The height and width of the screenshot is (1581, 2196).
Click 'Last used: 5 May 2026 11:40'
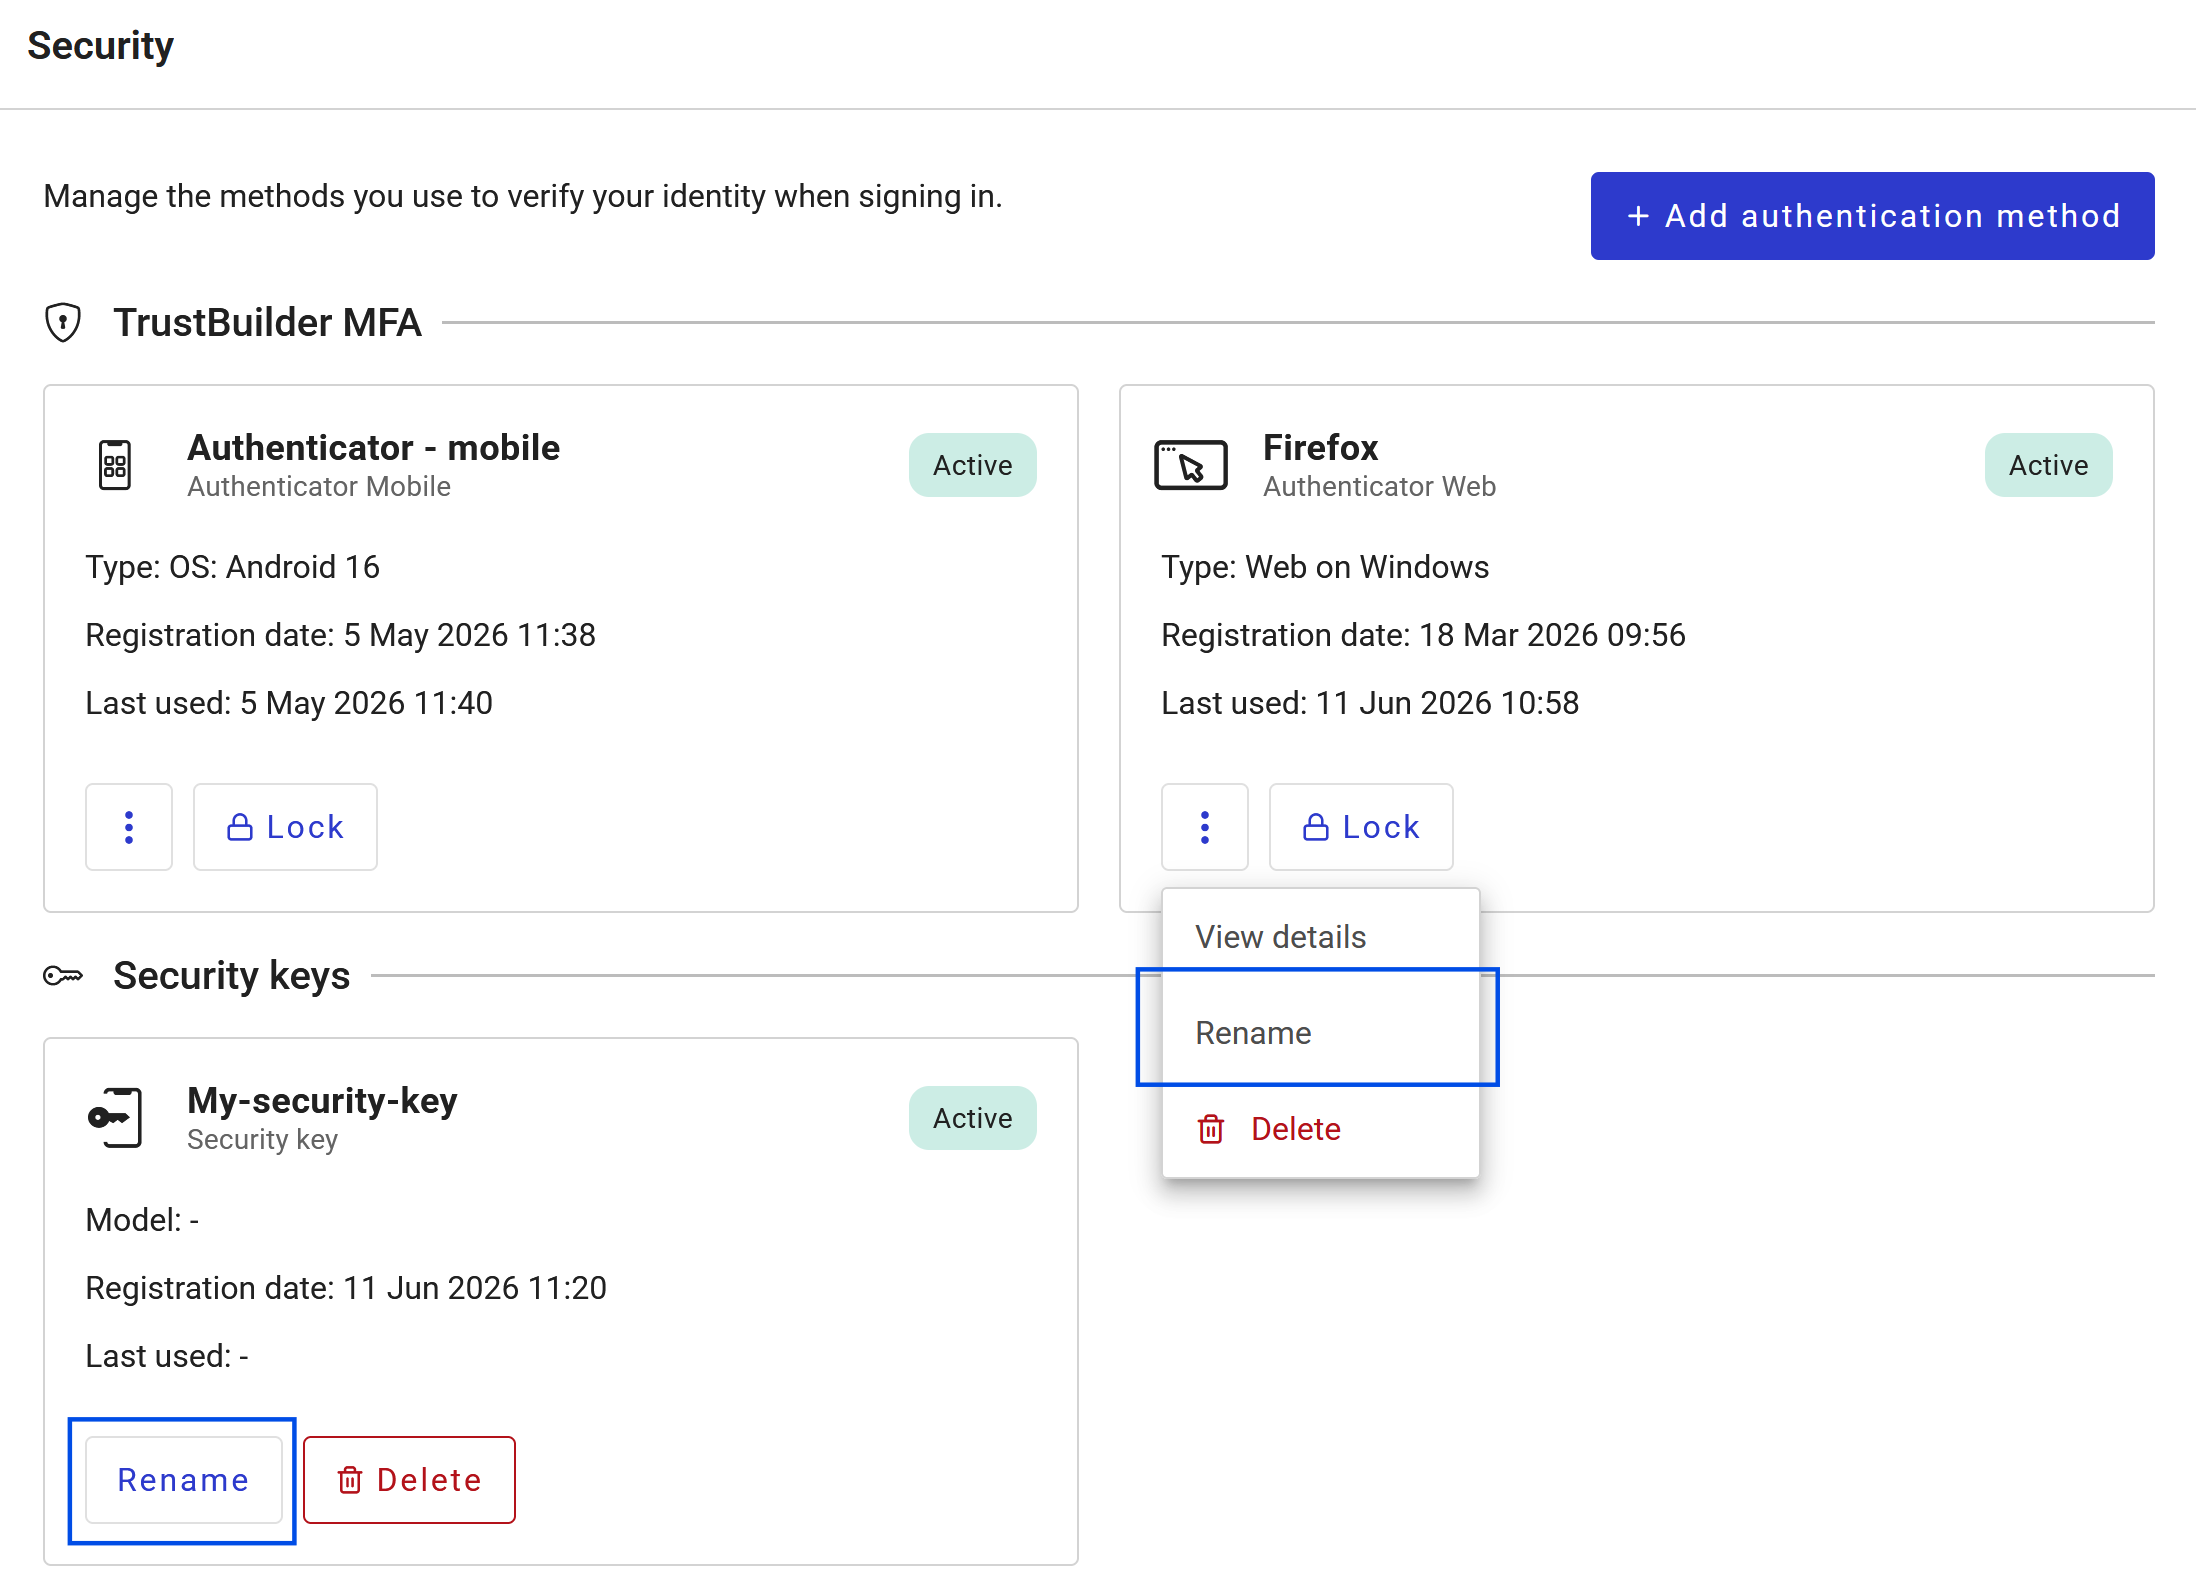[289, 703]
